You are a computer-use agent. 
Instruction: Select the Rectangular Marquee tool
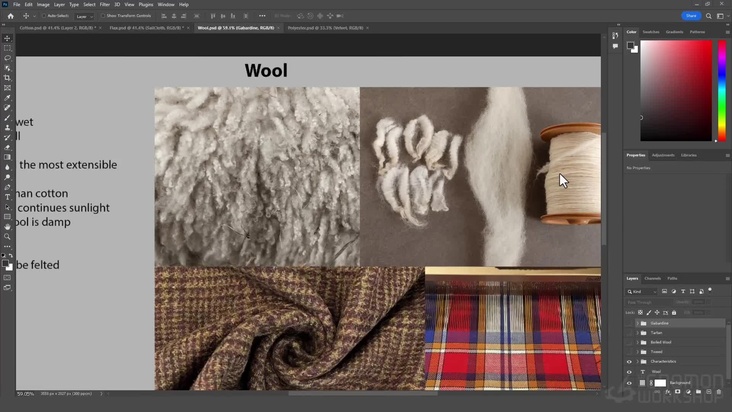8,48
